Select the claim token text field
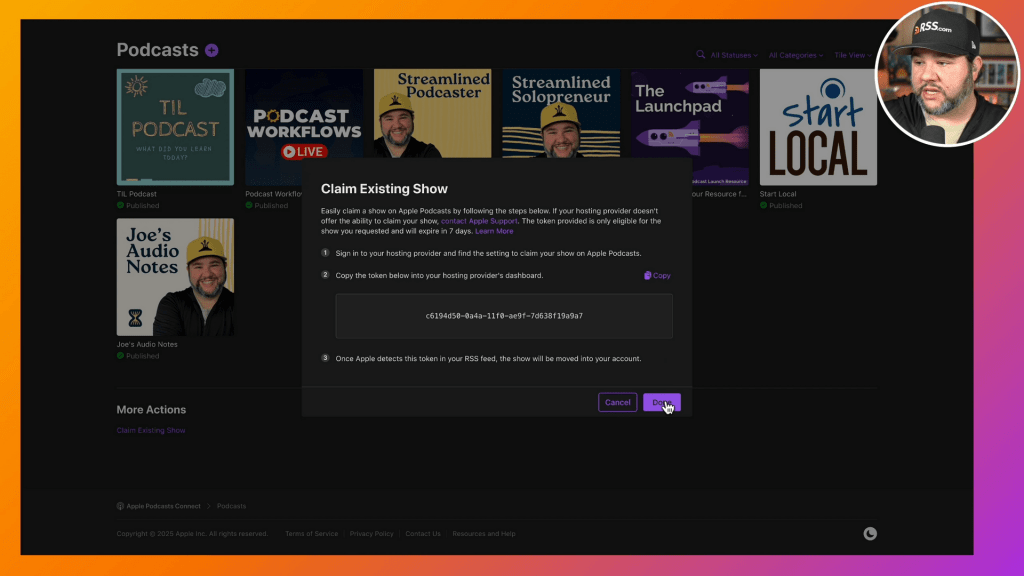This screenshot has width=1024, height=576. click(x=504, y=316)
